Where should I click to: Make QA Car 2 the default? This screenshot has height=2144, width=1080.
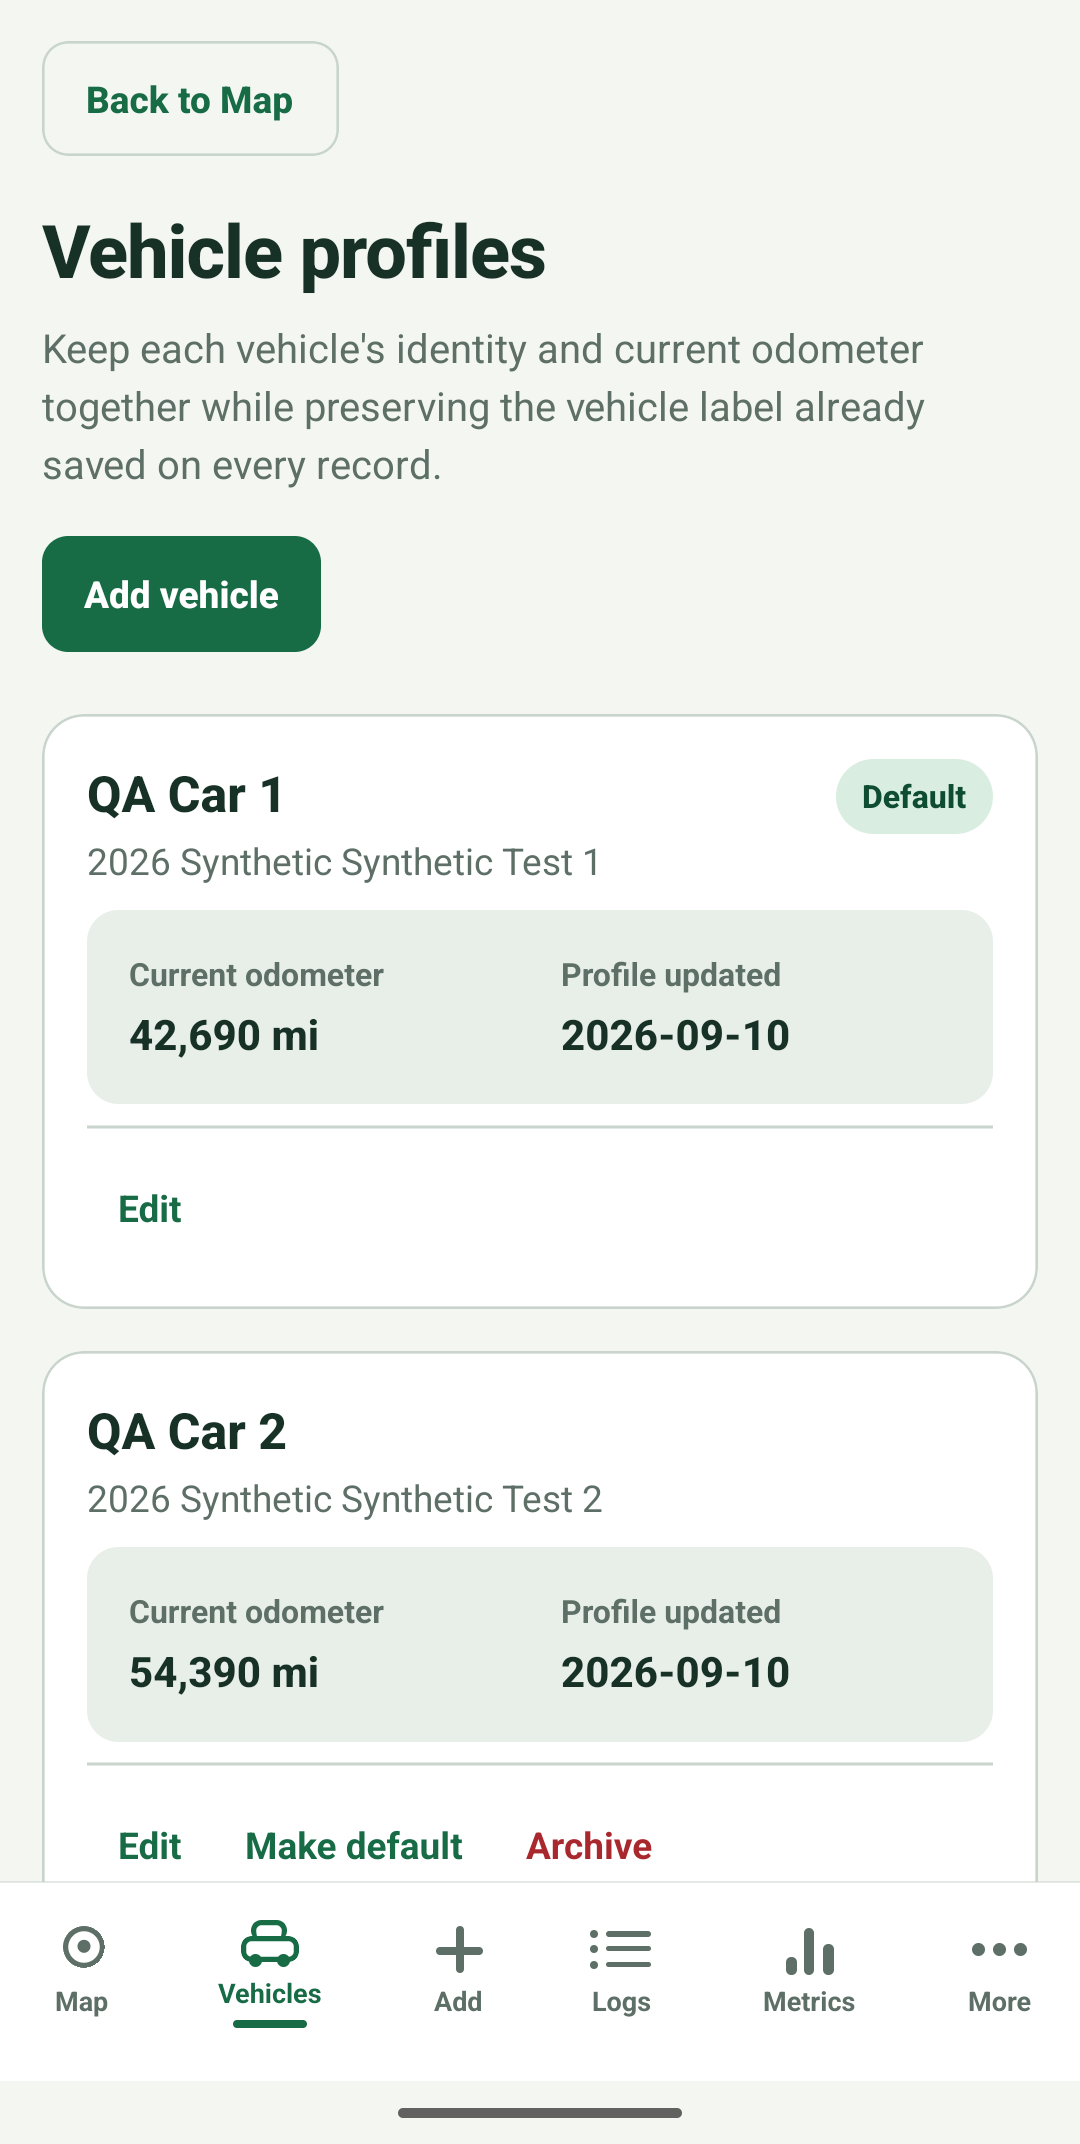pos(354,1846)
